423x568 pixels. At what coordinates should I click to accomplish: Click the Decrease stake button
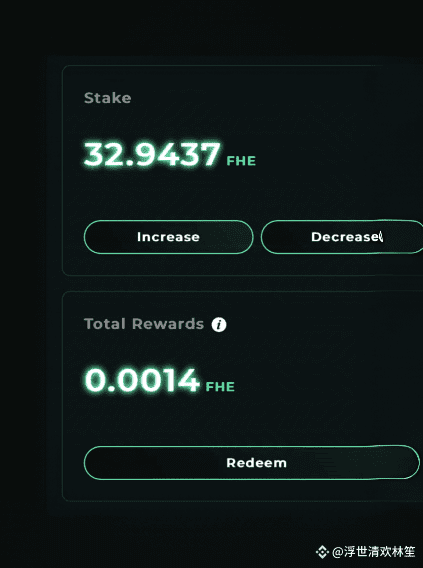(x=342, y=237)
